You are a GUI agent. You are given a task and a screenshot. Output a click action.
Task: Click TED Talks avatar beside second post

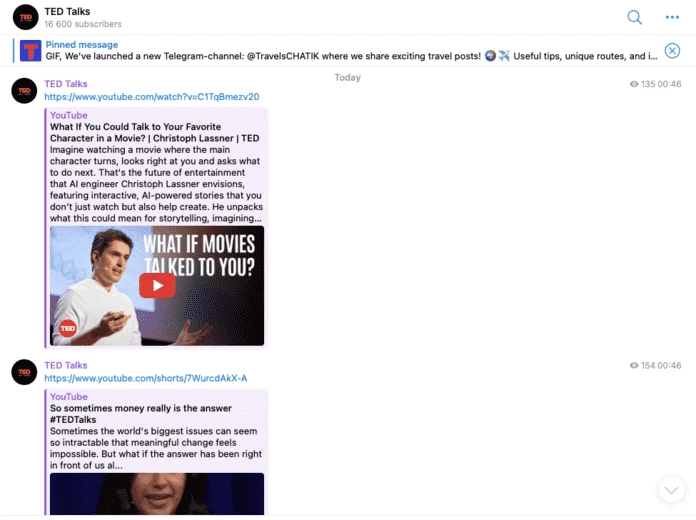point(25,372)
